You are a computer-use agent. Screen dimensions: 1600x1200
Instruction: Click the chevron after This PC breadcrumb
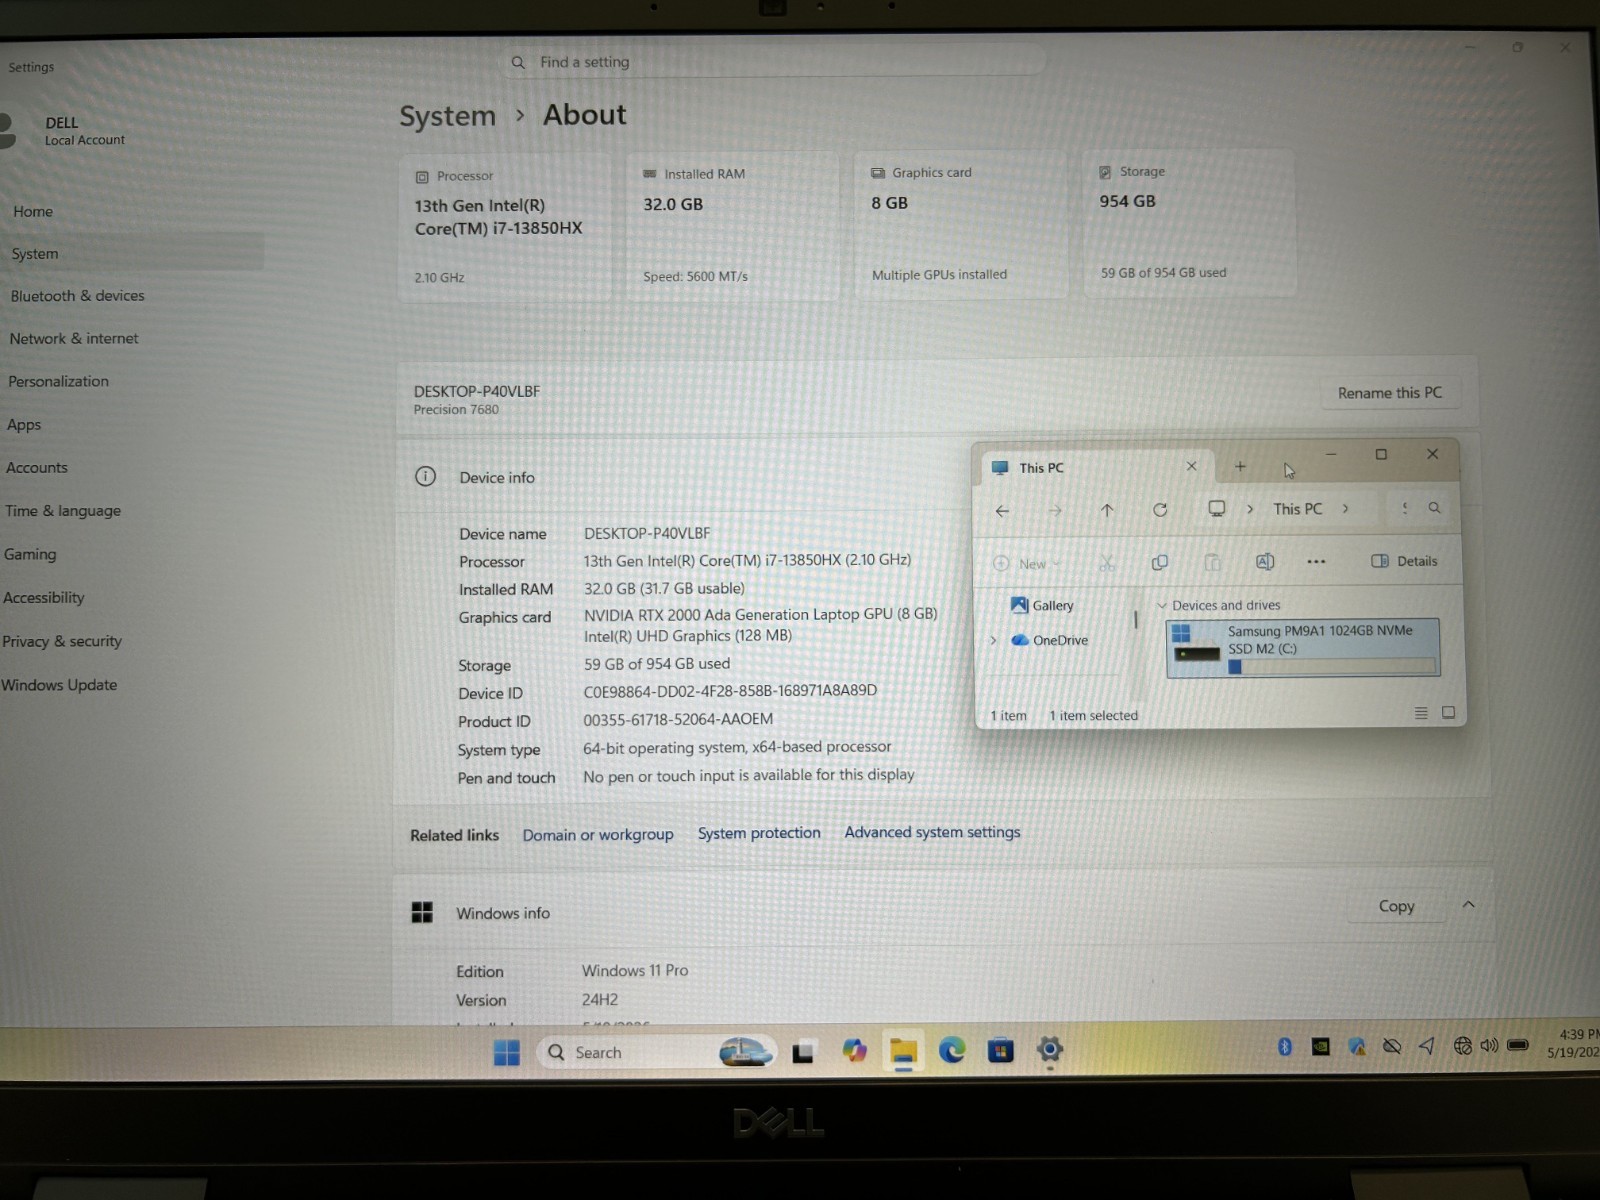coord(1345,509)
